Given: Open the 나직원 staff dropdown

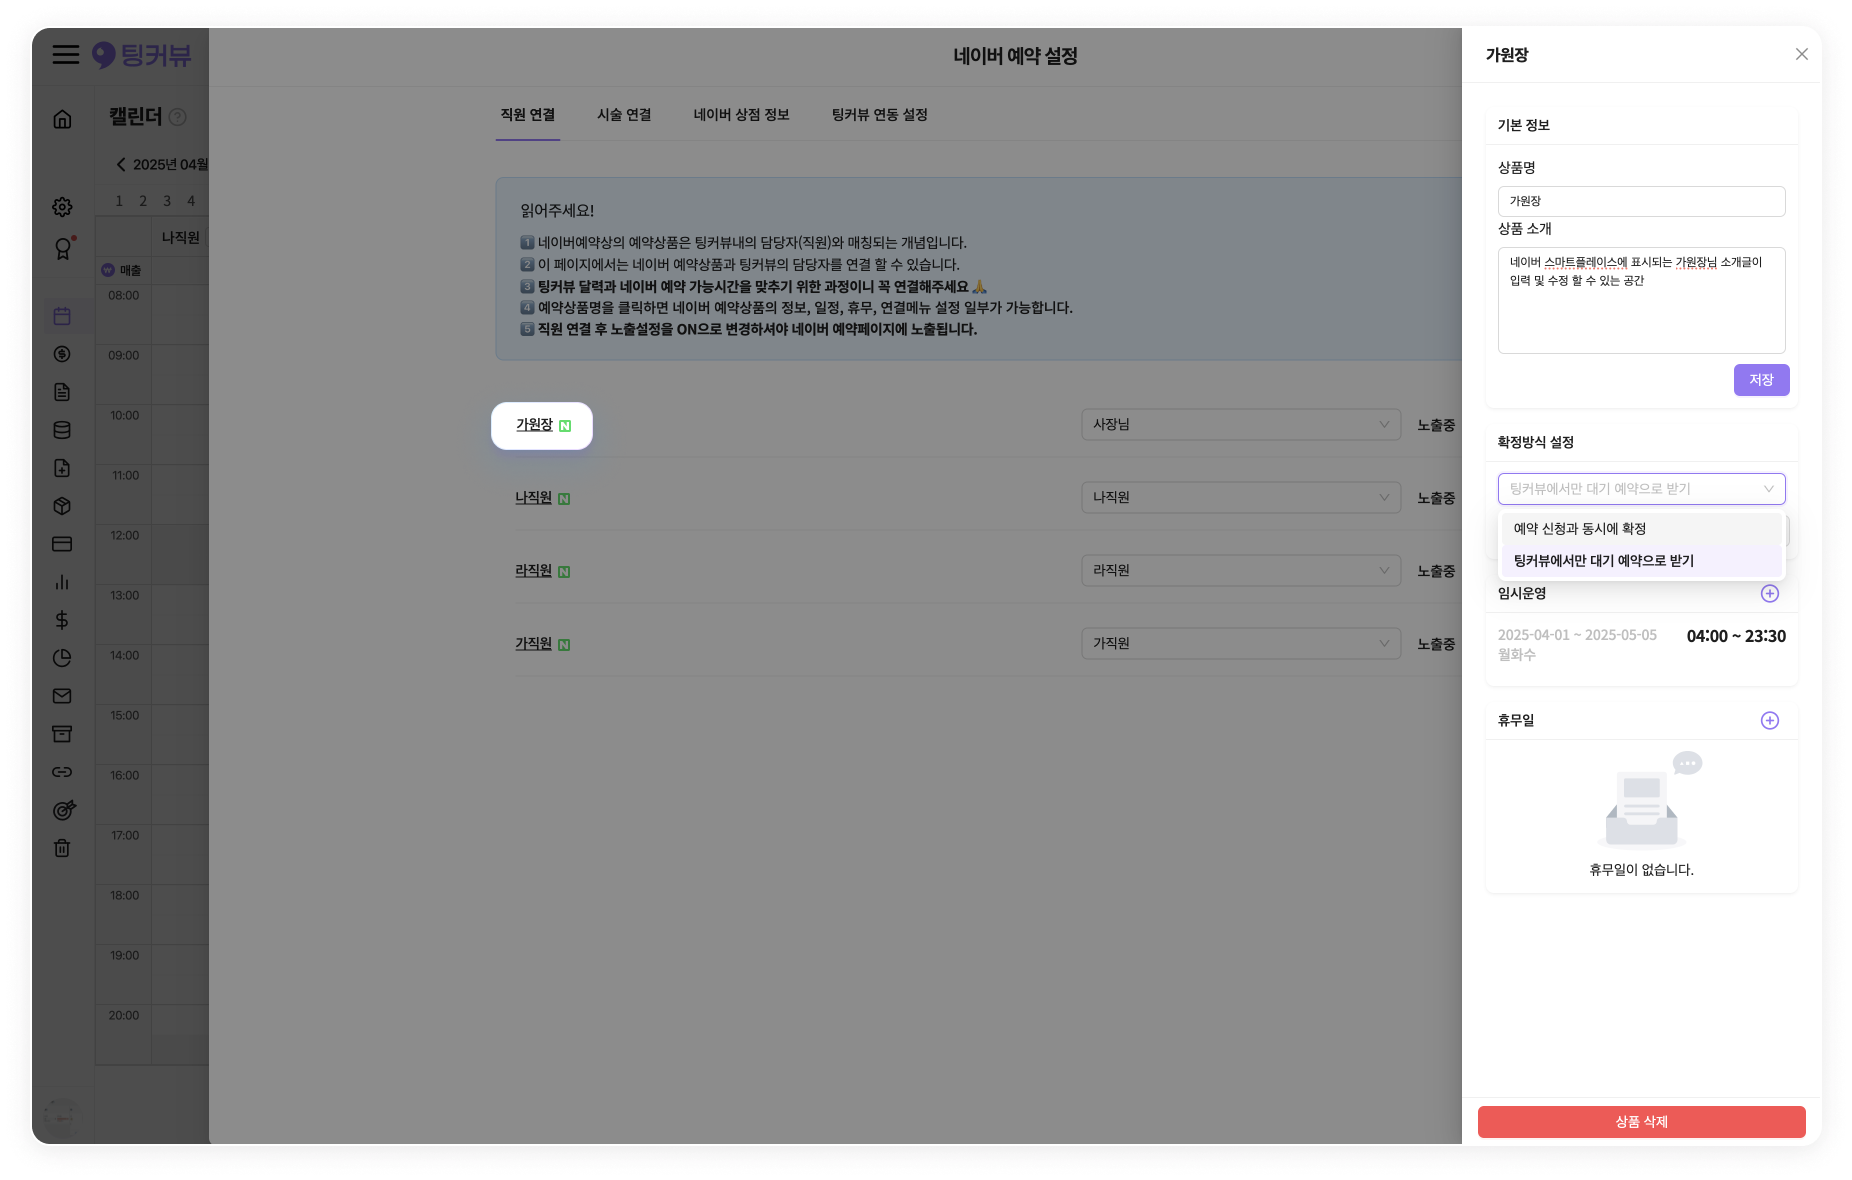Looking at the screenshot, I should click(x=1240, y=497).
